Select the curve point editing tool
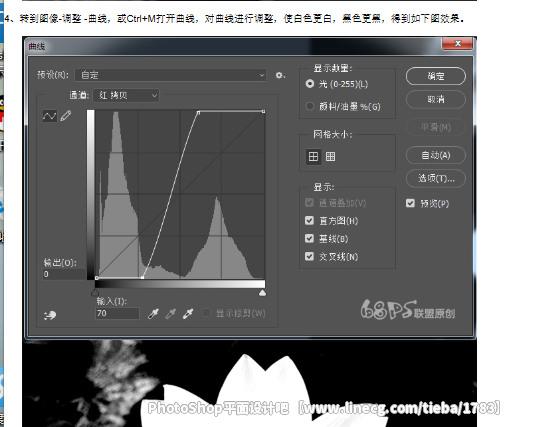 pyautogui.click(x=50, y=116)
